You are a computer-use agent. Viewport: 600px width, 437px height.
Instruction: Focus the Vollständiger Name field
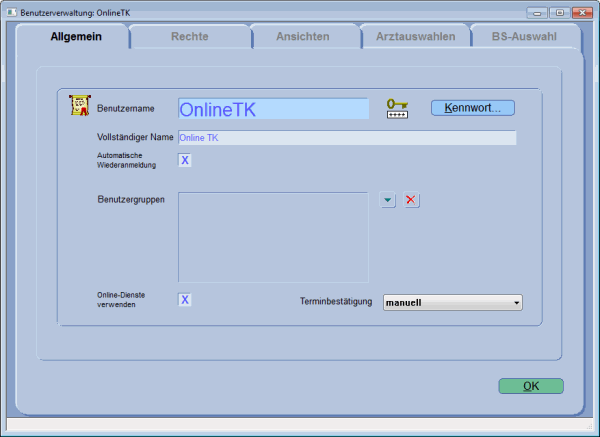346,137
